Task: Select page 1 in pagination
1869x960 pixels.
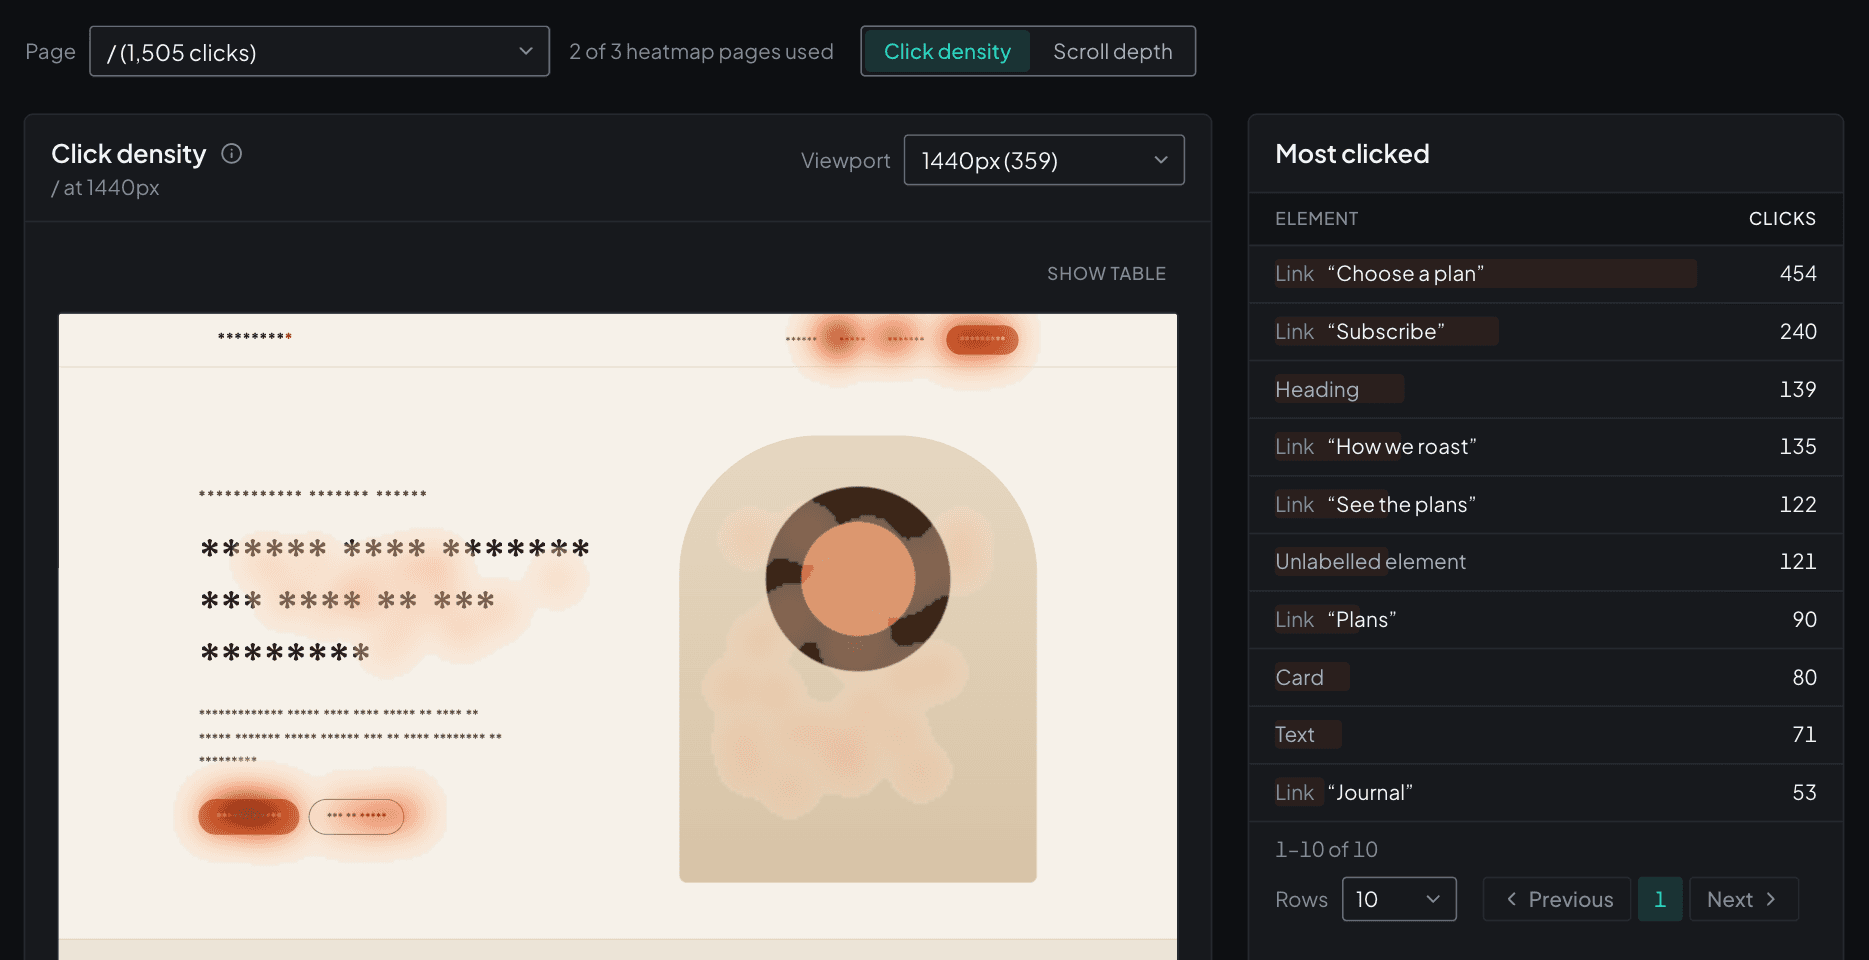Action: pyautogui.click(x=1660, y=899)
